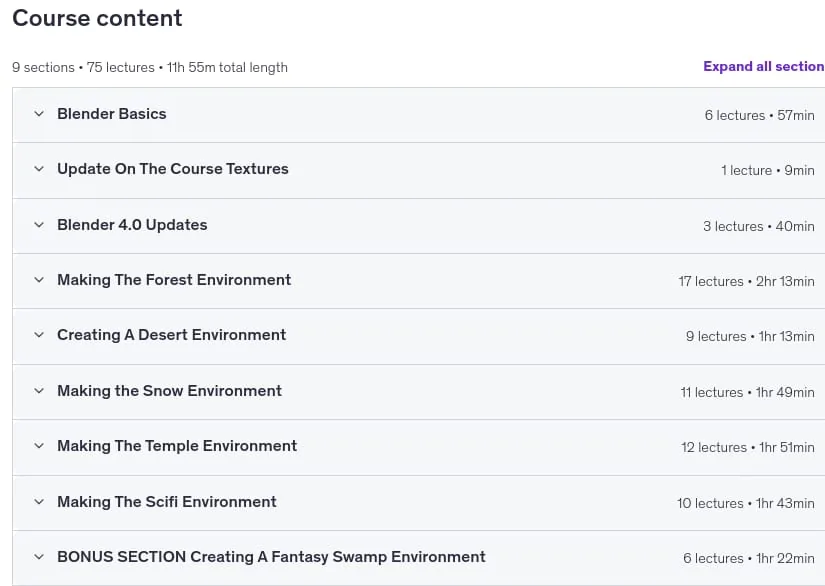
Task: Expand Making the Snow Environment chevron
Action: [39, 391]
